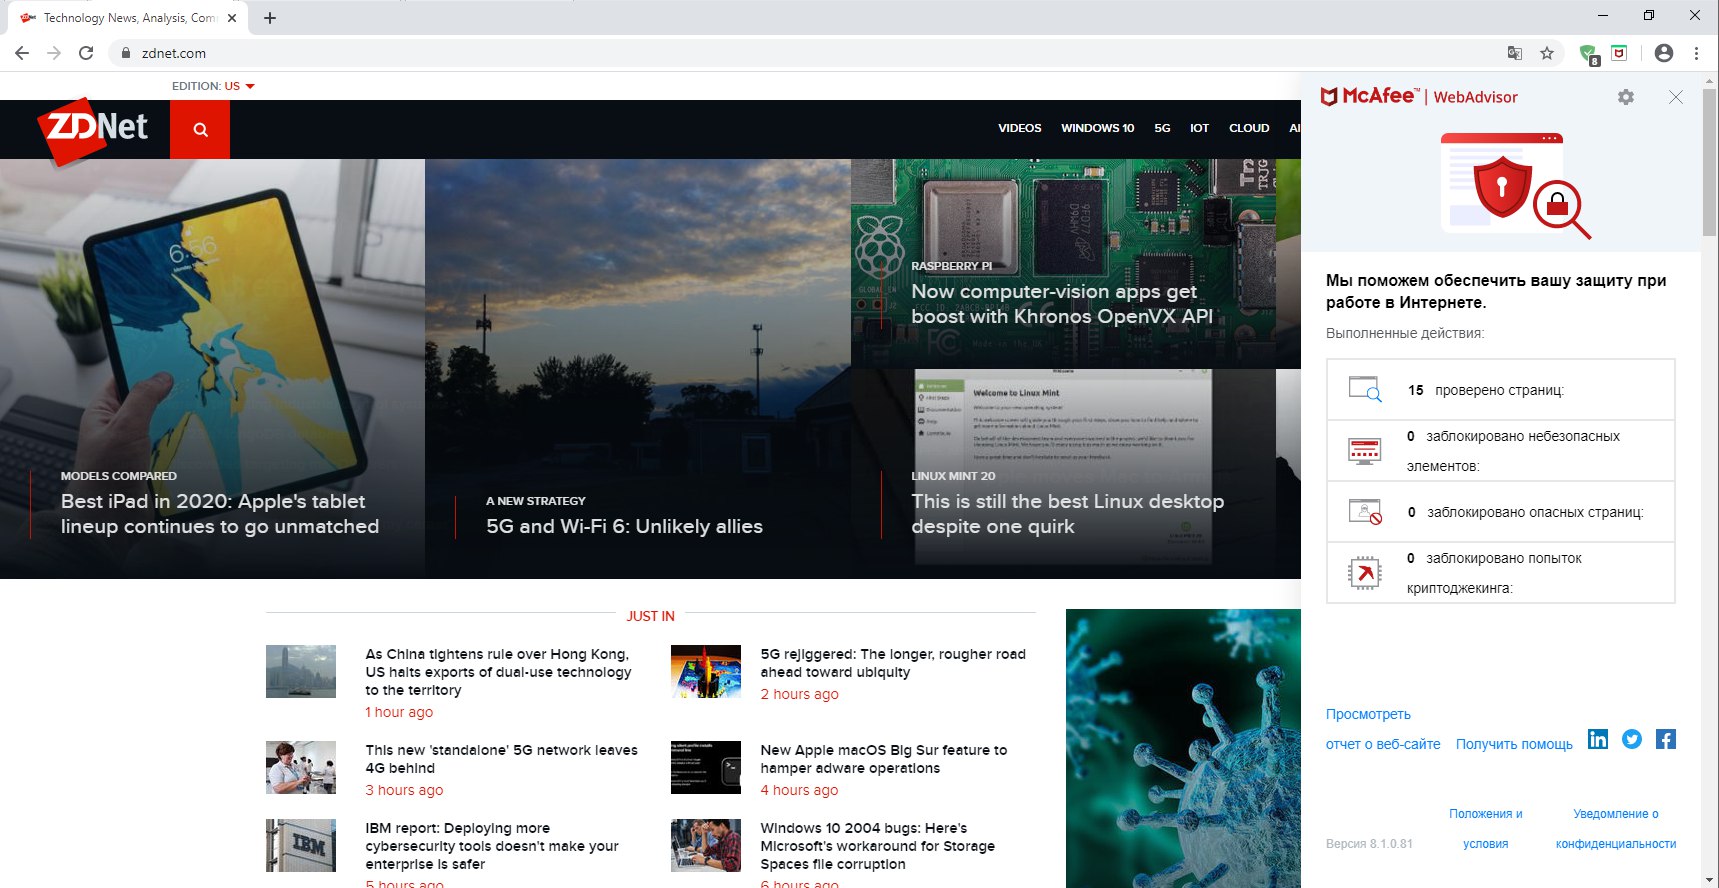Click 'Просмотреть отчет о веб-сайте' link
The image size is (1719, 888).
click(x=1383, y=729)
